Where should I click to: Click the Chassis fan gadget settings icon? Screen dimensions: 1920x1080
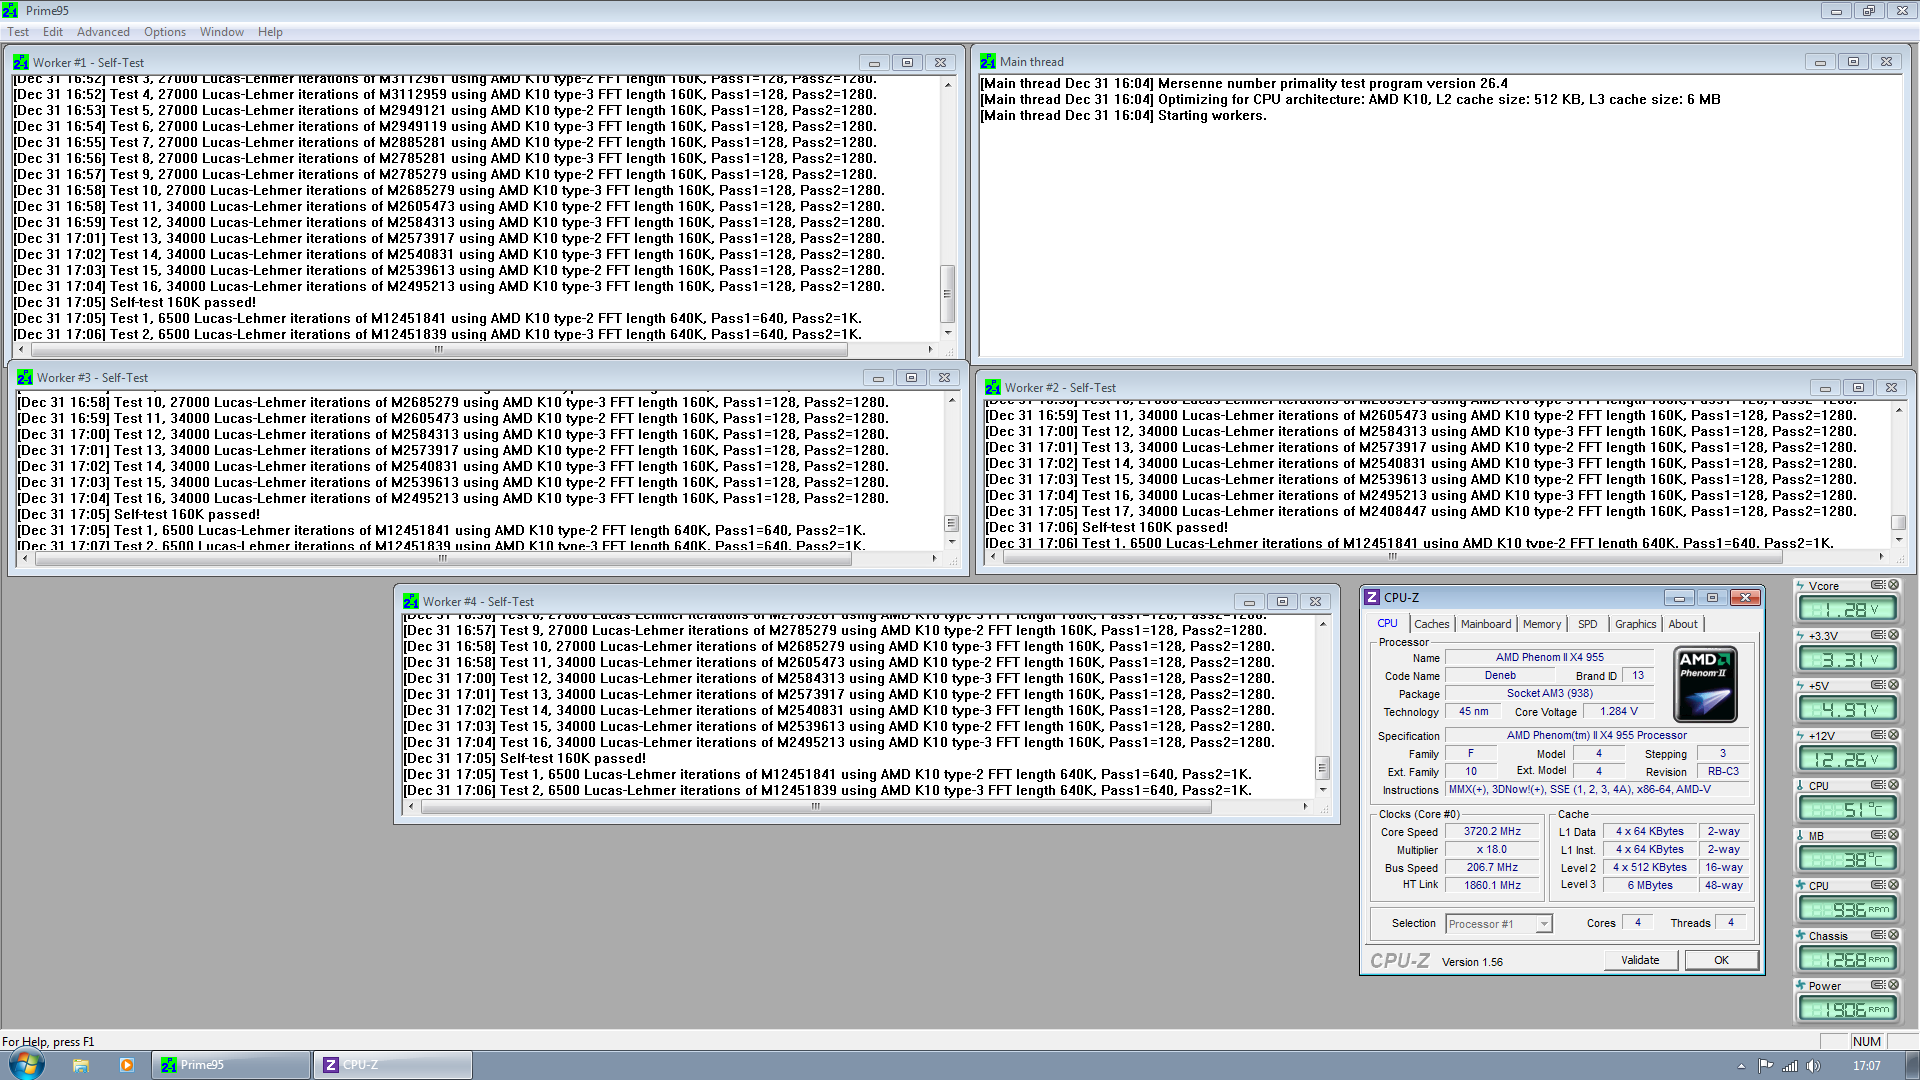coord(1878,935)
